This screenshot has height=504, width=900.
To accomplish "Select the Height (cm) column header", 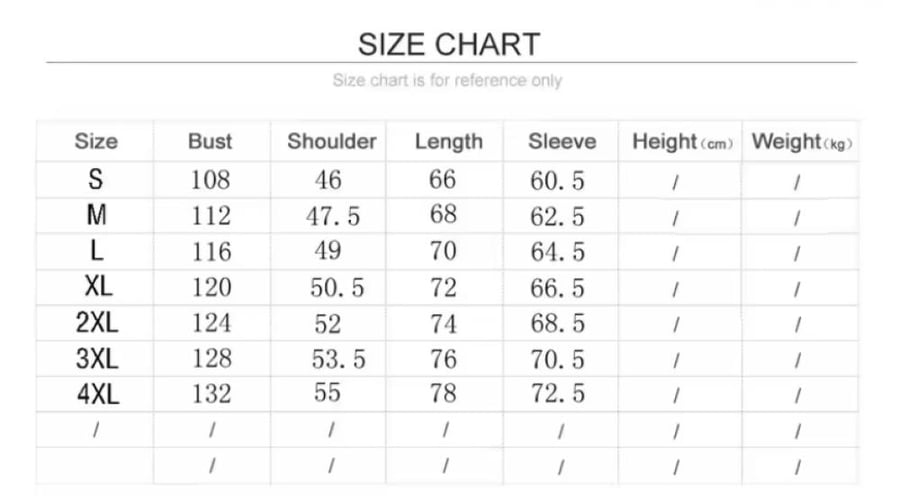I will (x=682, y=142).
